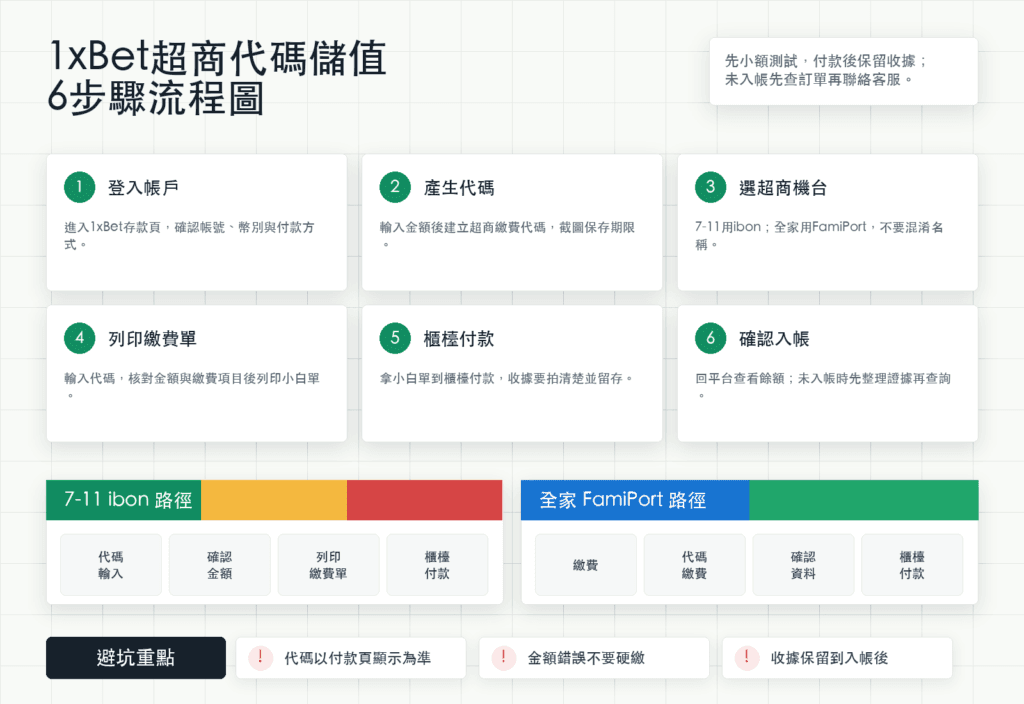
Task: Select 櫃檯付款 box under FamiPort path
Action: pos(912,565)
